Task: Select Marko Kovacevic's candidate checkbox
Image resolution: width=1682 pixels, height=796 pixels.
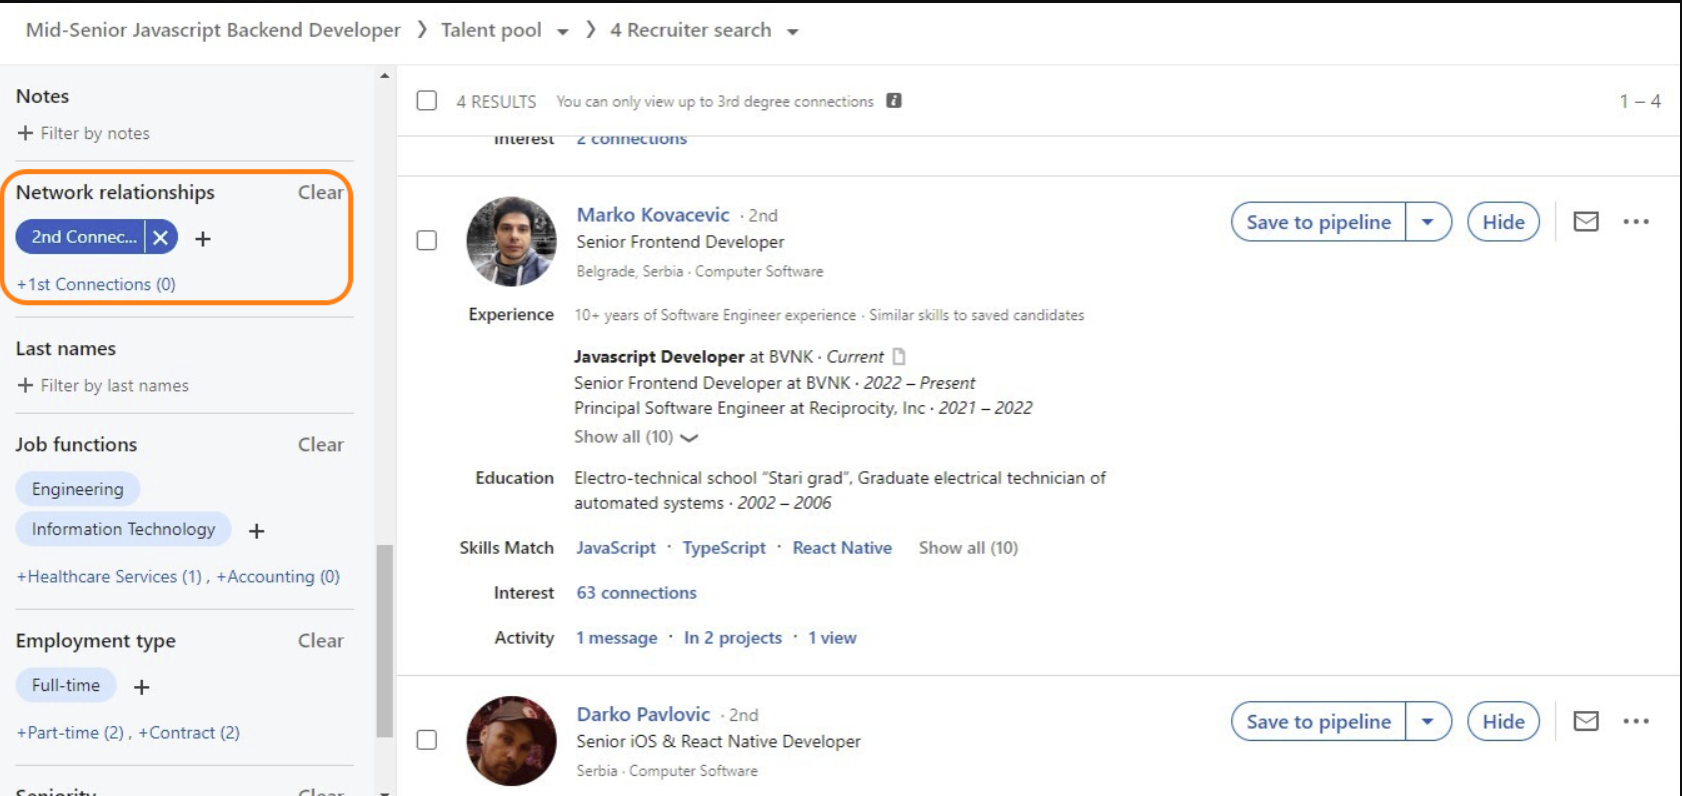Action: point(427,241)
